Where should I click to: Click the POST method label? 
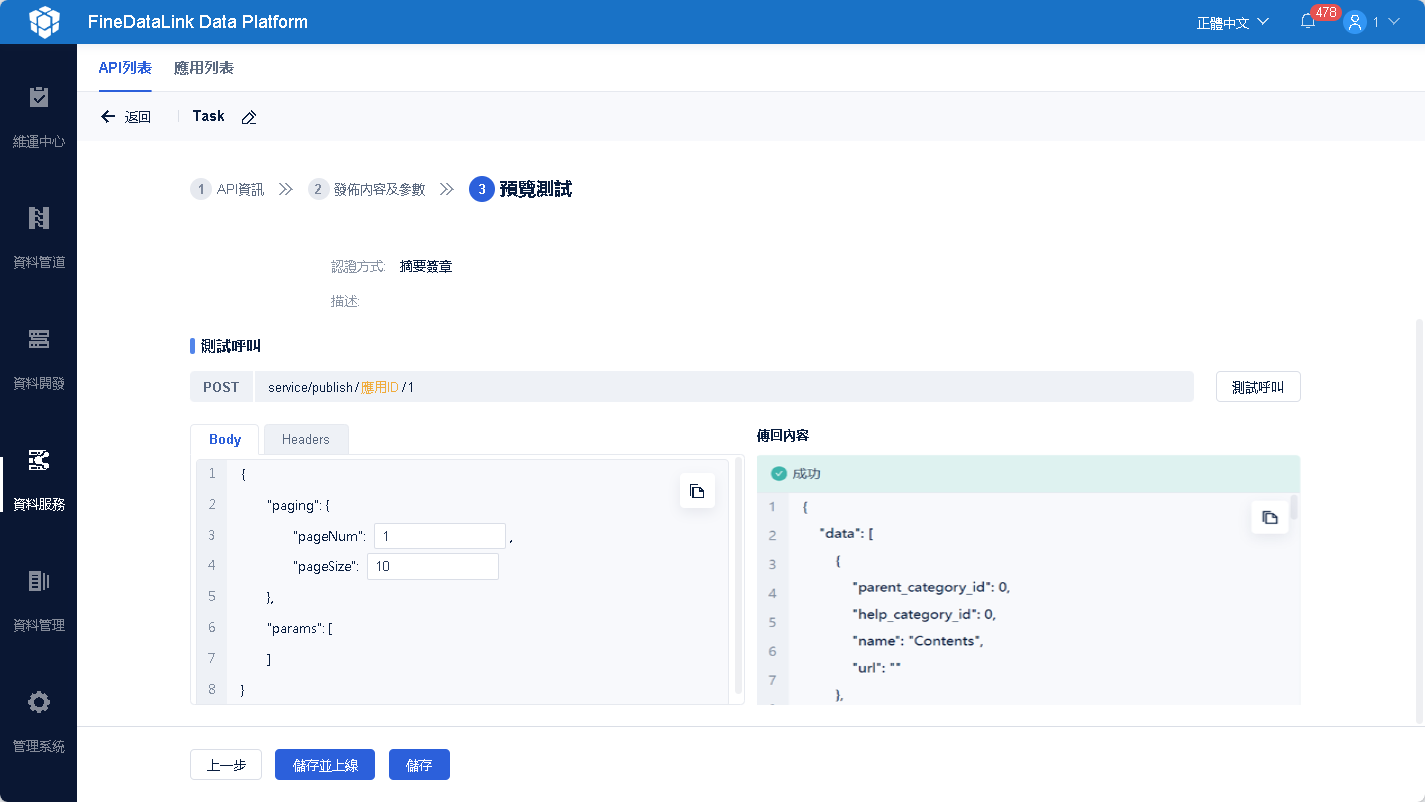[x=222, y=387]
